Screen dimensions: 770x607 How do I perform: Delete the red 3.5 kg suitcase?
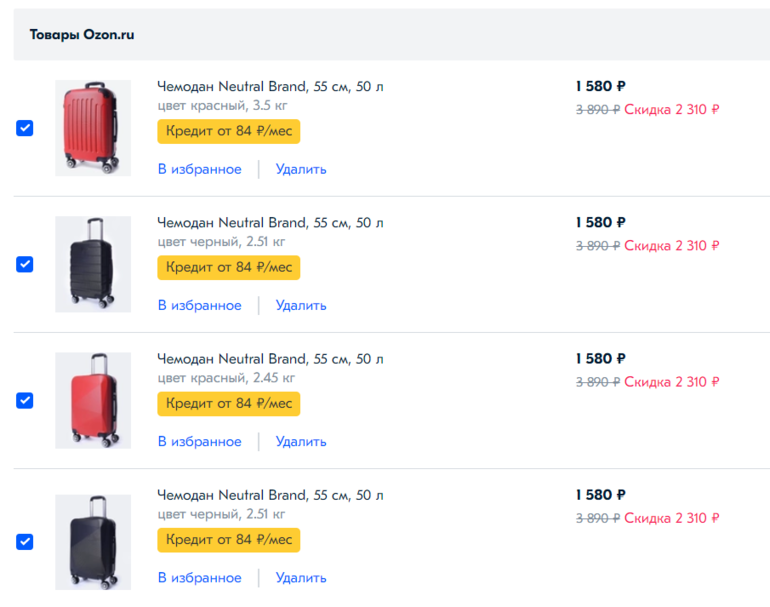(x=301, y=169)
